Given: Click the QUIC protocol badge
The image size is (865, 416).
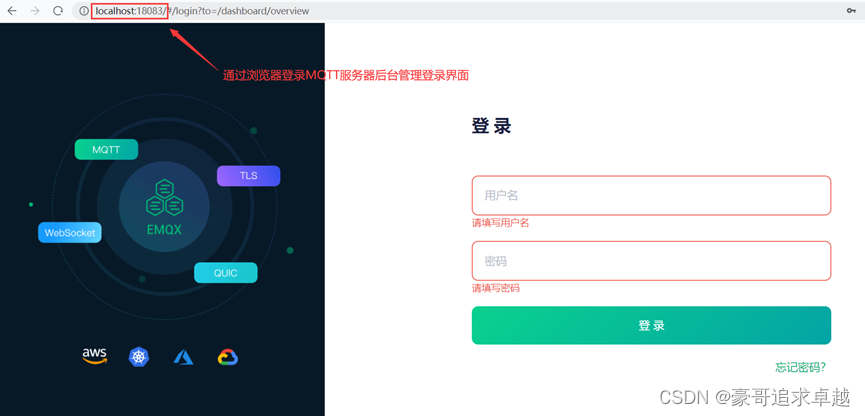Looking at the screenshot, I should click(226, 273).
